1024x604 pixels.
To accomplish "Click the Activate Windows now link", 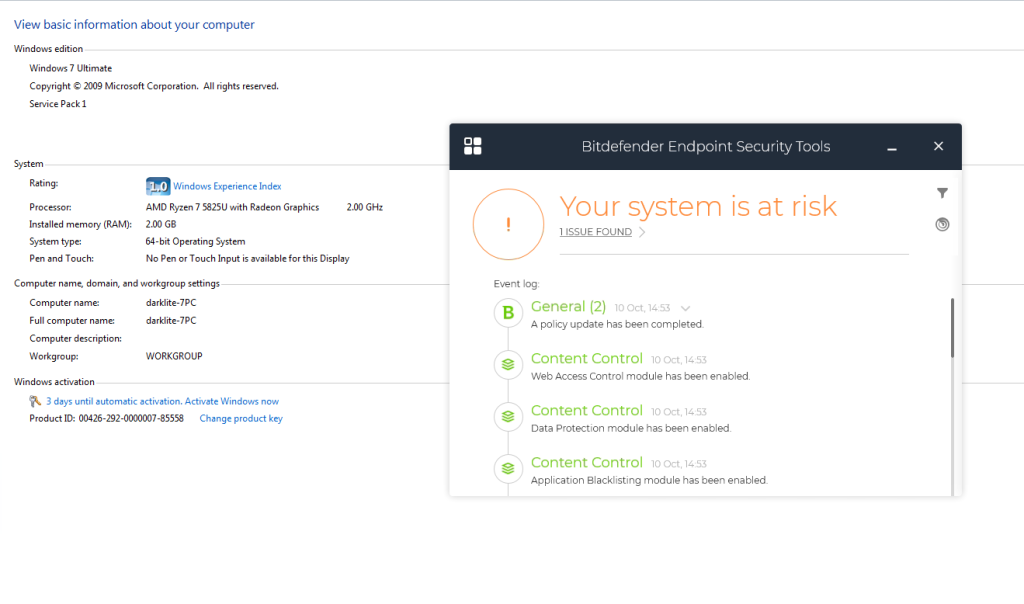I will coord(162,401).
